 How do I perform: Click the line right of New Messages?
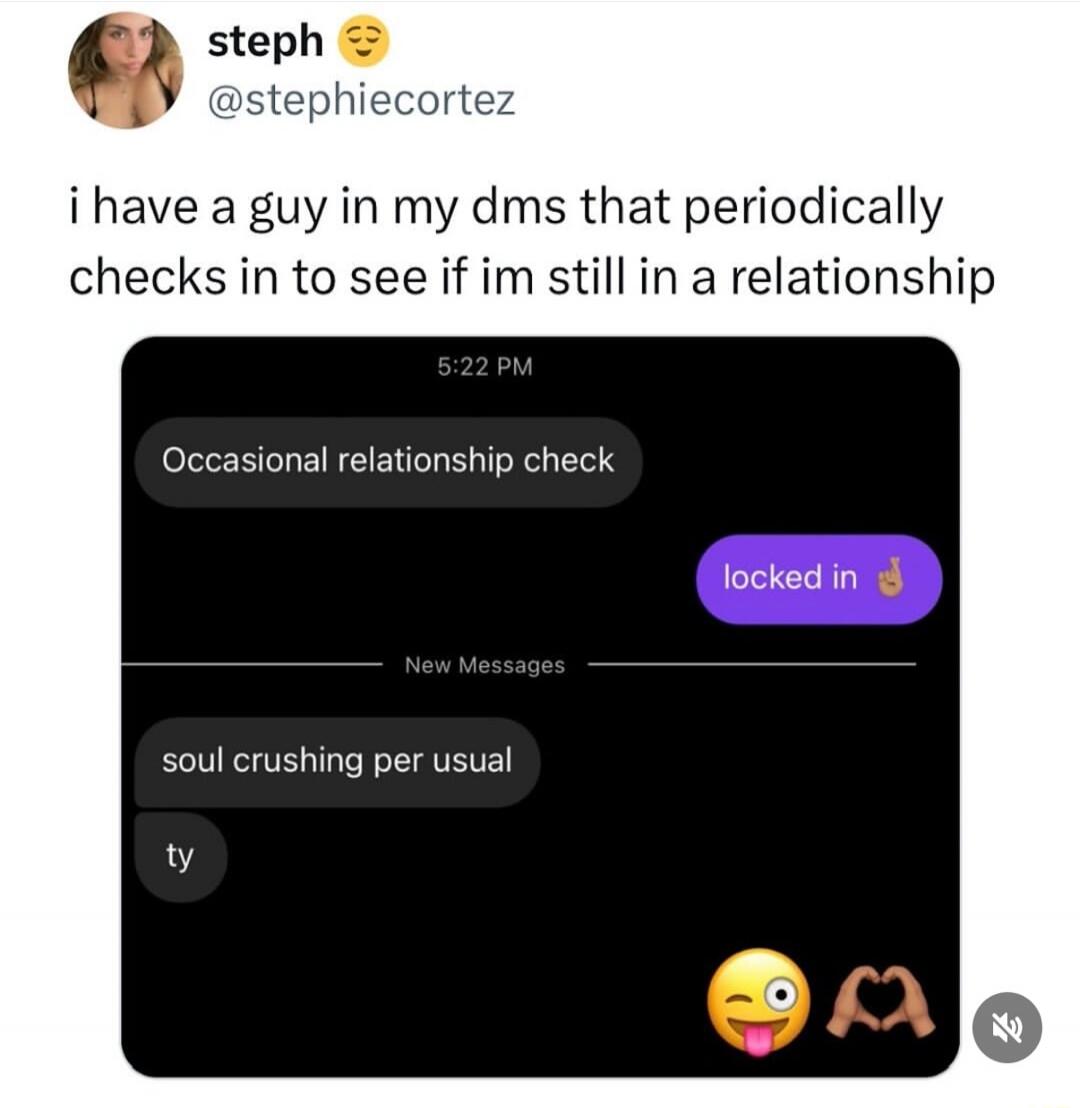coord(751,664)
